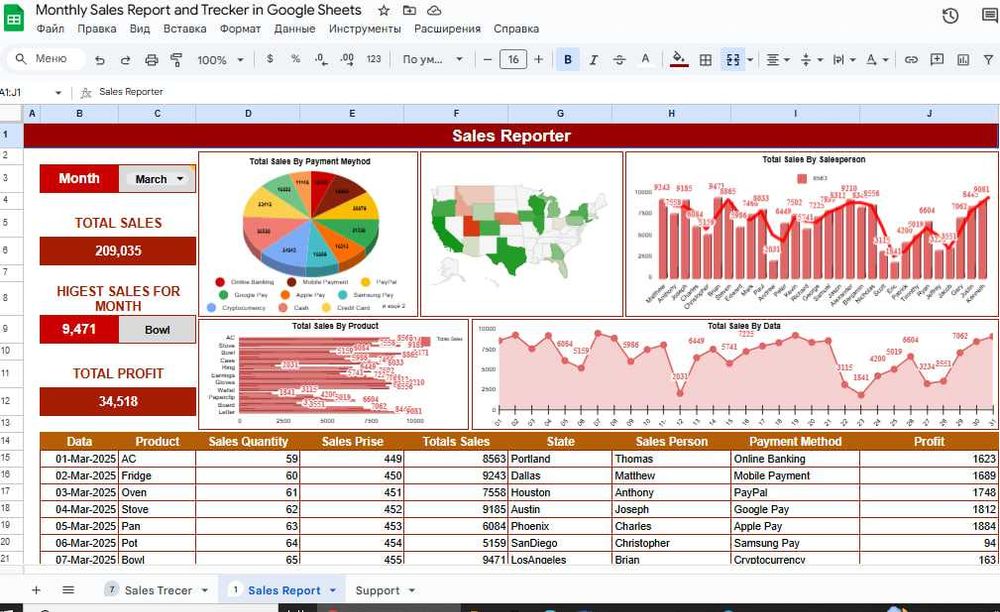The height and width of the screenshot is (612, 1000).
Task: Decrease font size with minus
Action: point(487,59)
